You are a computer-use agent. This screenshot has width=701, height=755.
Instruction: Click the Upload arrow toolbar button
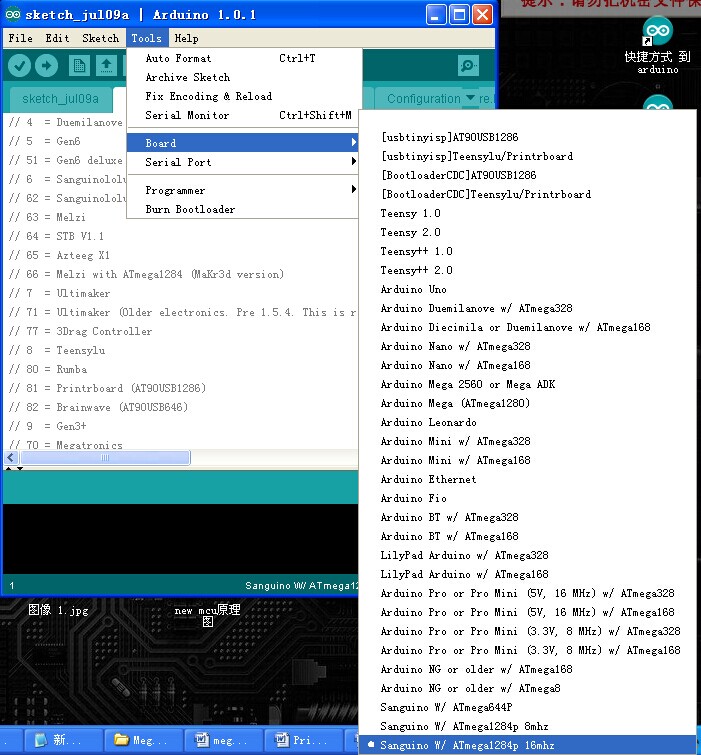pos(47,66)
